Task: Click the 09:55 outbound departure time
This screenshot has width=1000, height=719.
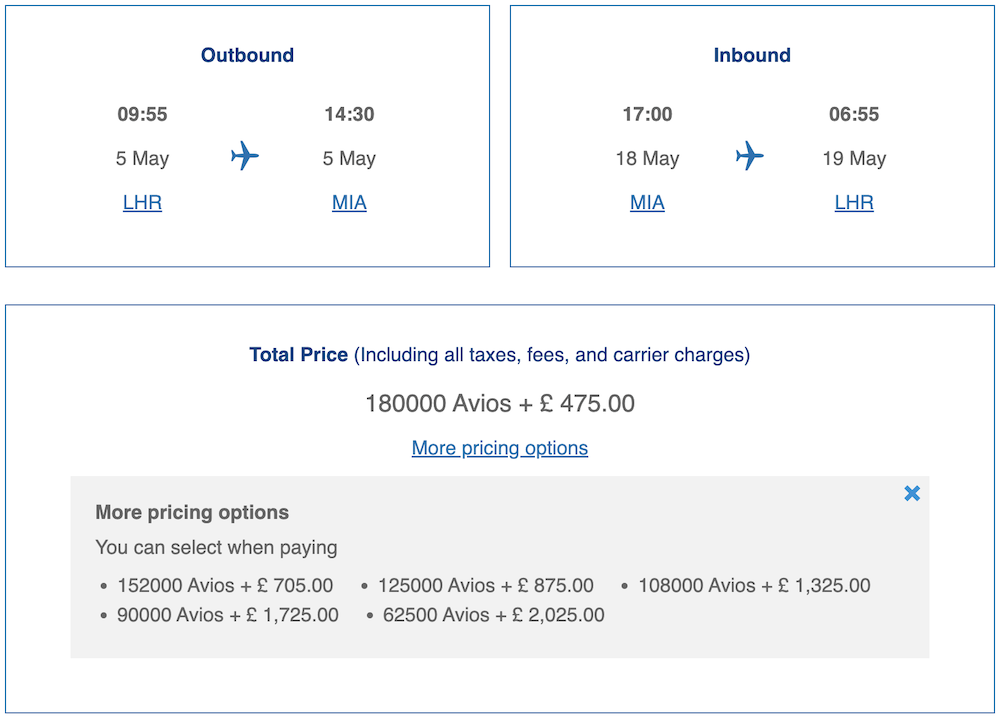Action: coord(142,114)
